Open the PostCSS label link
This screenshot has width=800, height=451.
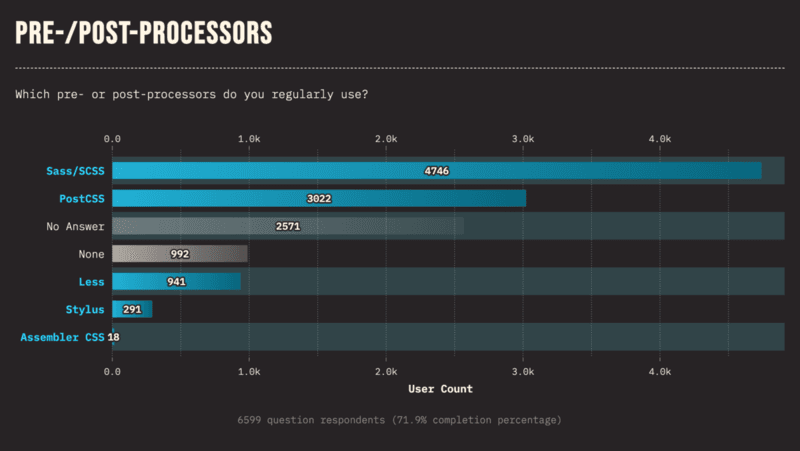coord(82,198)
